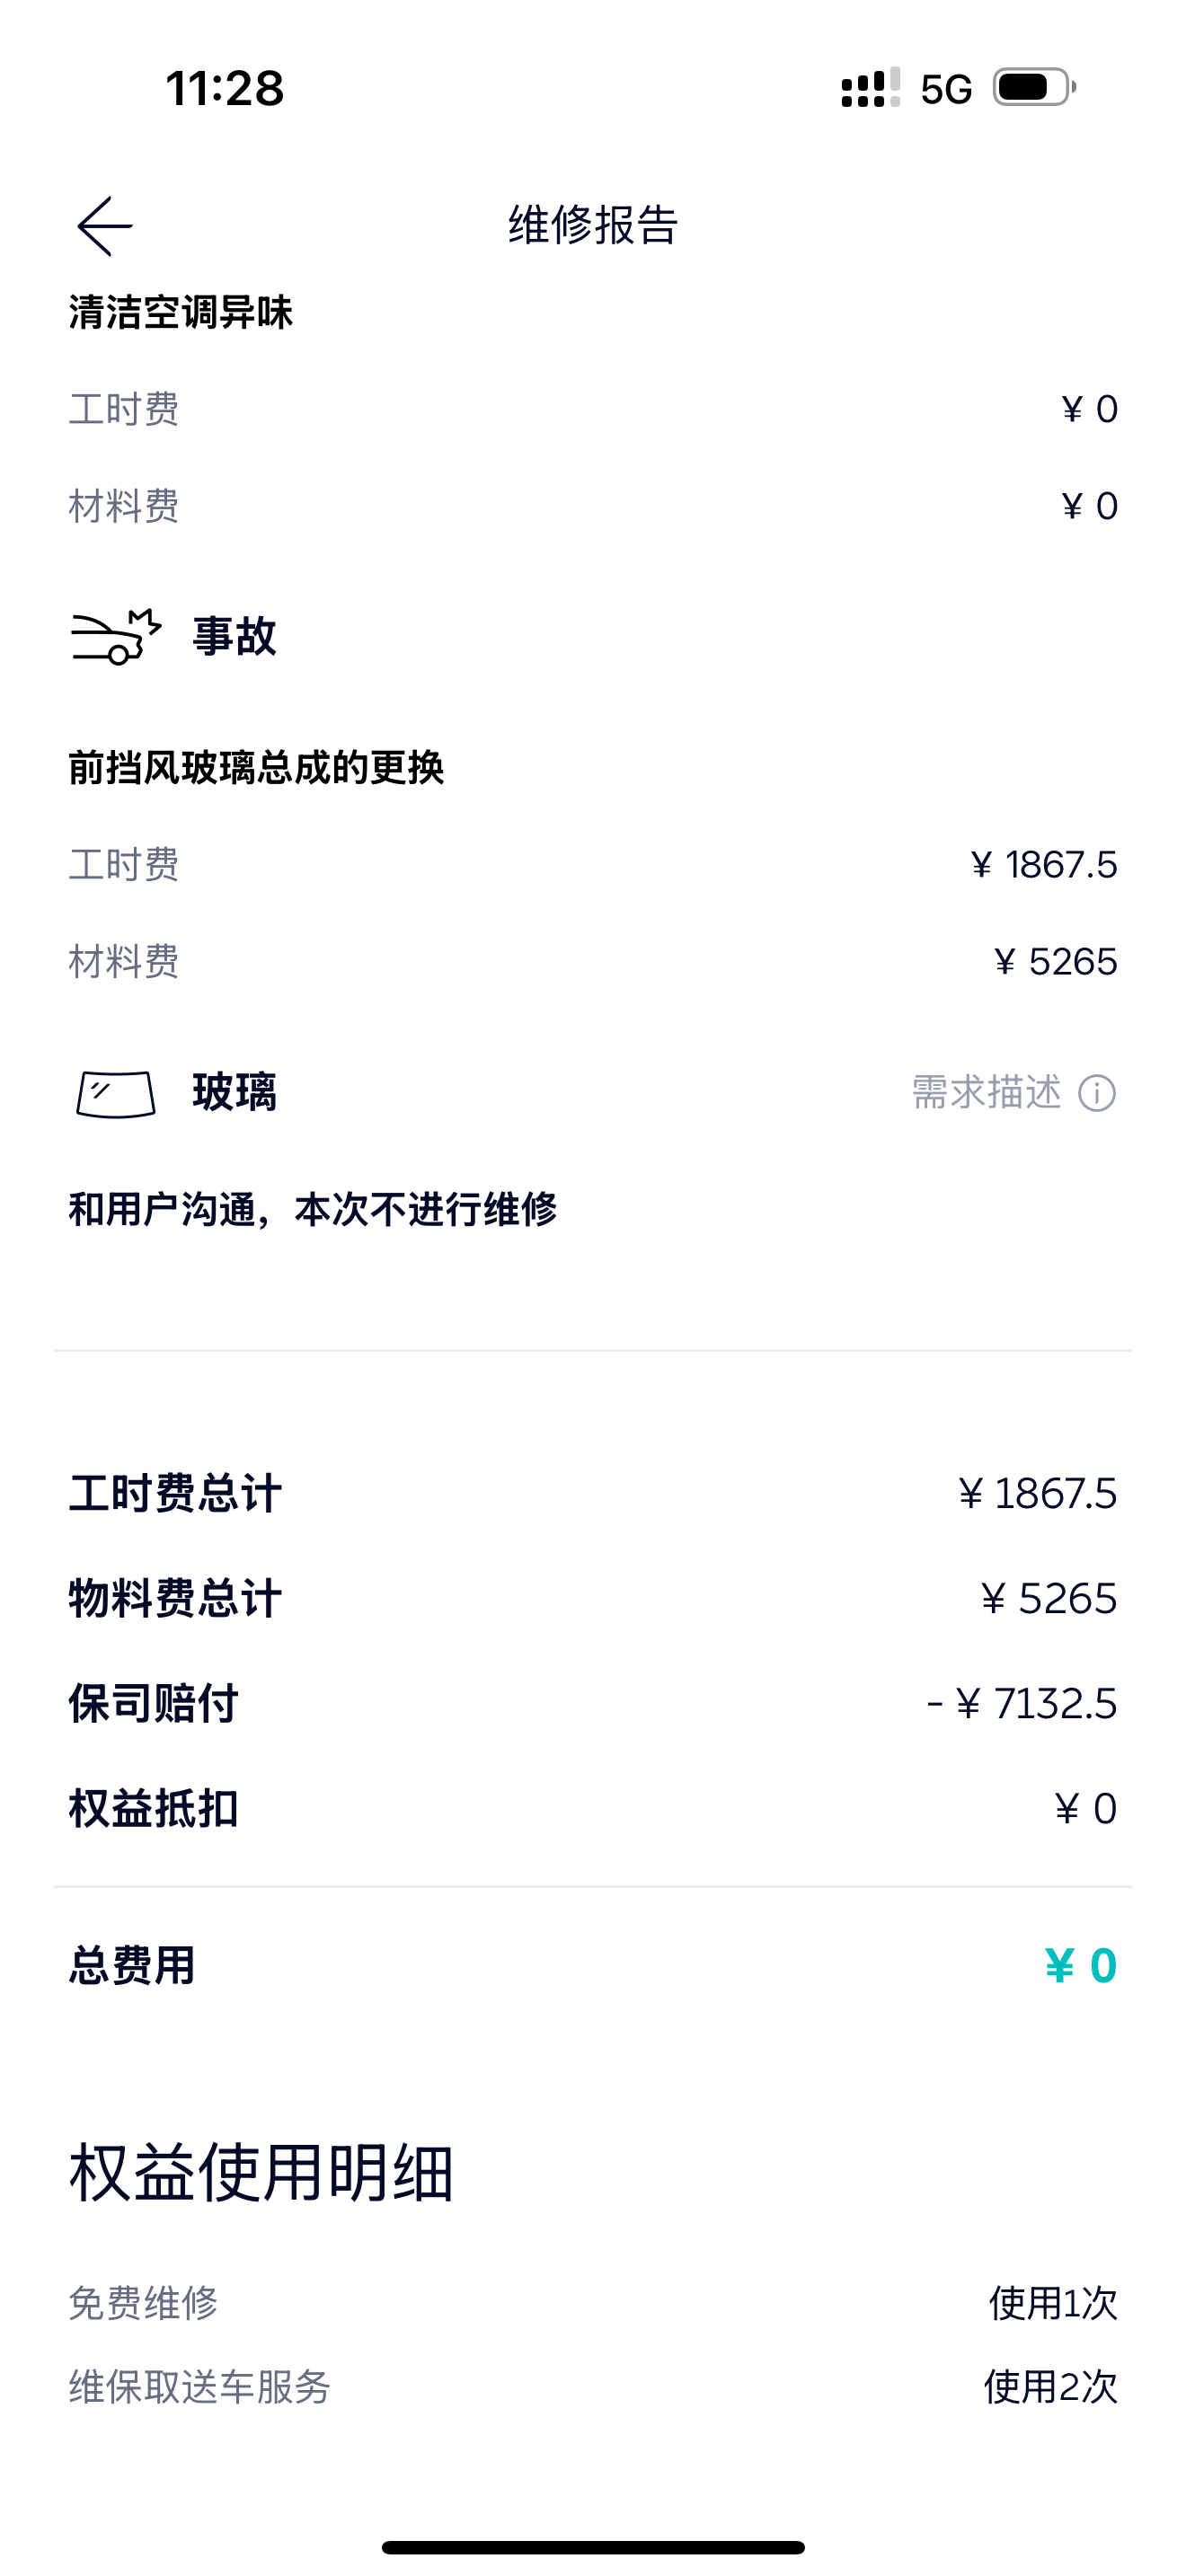Tap the cellular signal bars icon

[x=870, y=88]
